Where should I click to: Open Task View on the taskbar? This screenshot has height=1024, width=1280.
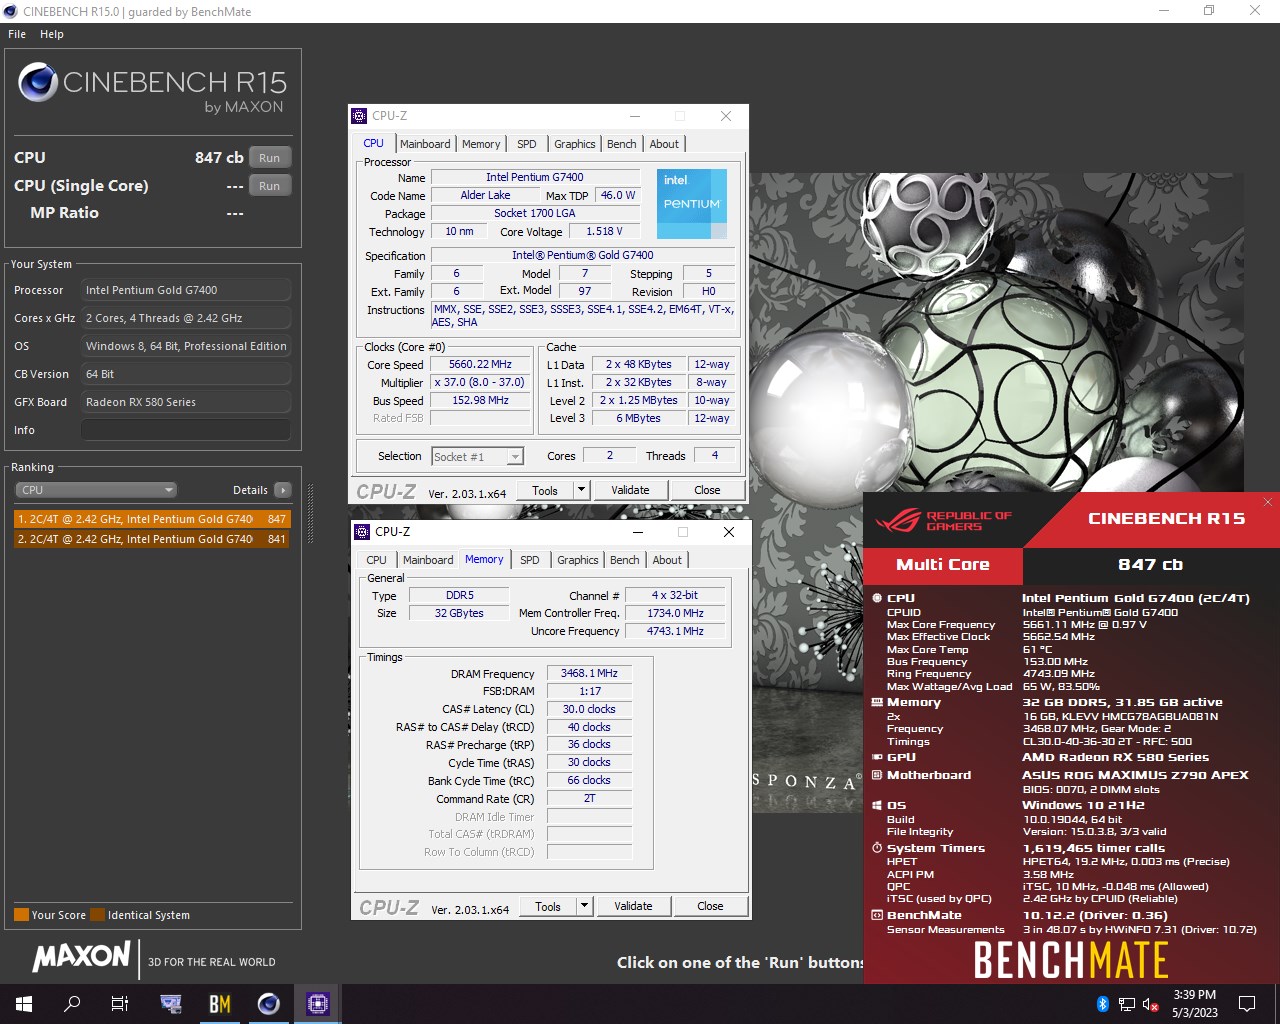click(x=120, y=1004)
